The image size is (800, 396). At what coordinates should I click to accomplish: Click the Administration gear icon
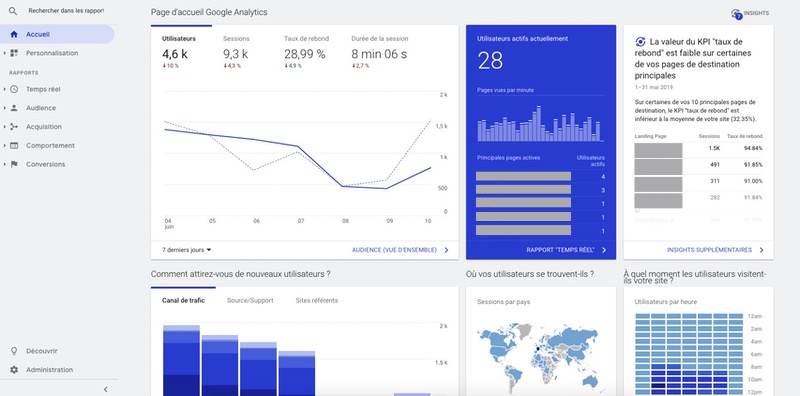tap(14, 370)
